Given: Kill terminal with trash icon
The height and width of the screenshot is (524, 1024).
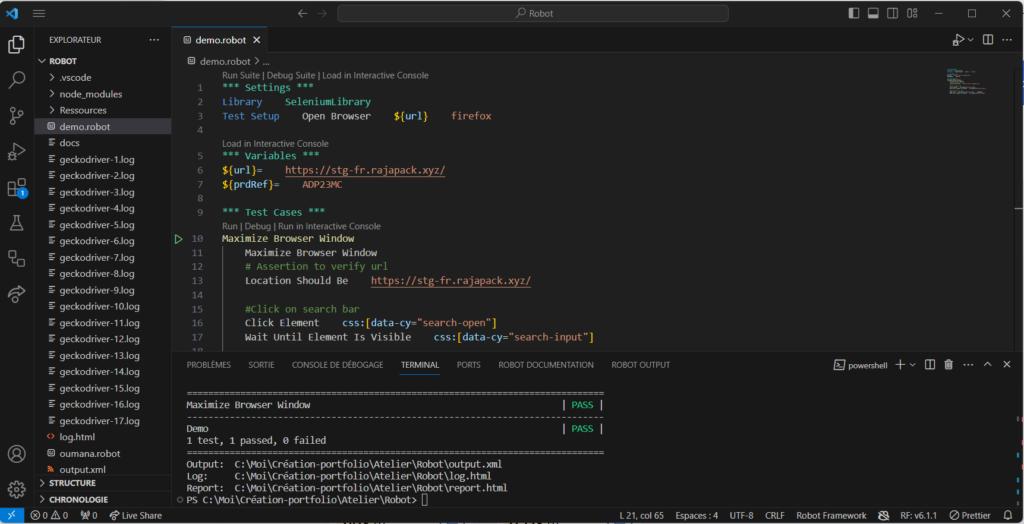Looking at the screenshot, I should [949, 365].
